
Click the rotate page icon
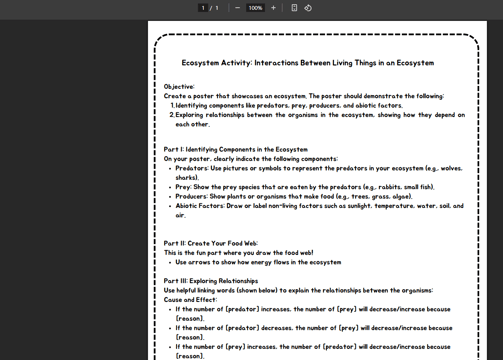(x=308, y=8)
